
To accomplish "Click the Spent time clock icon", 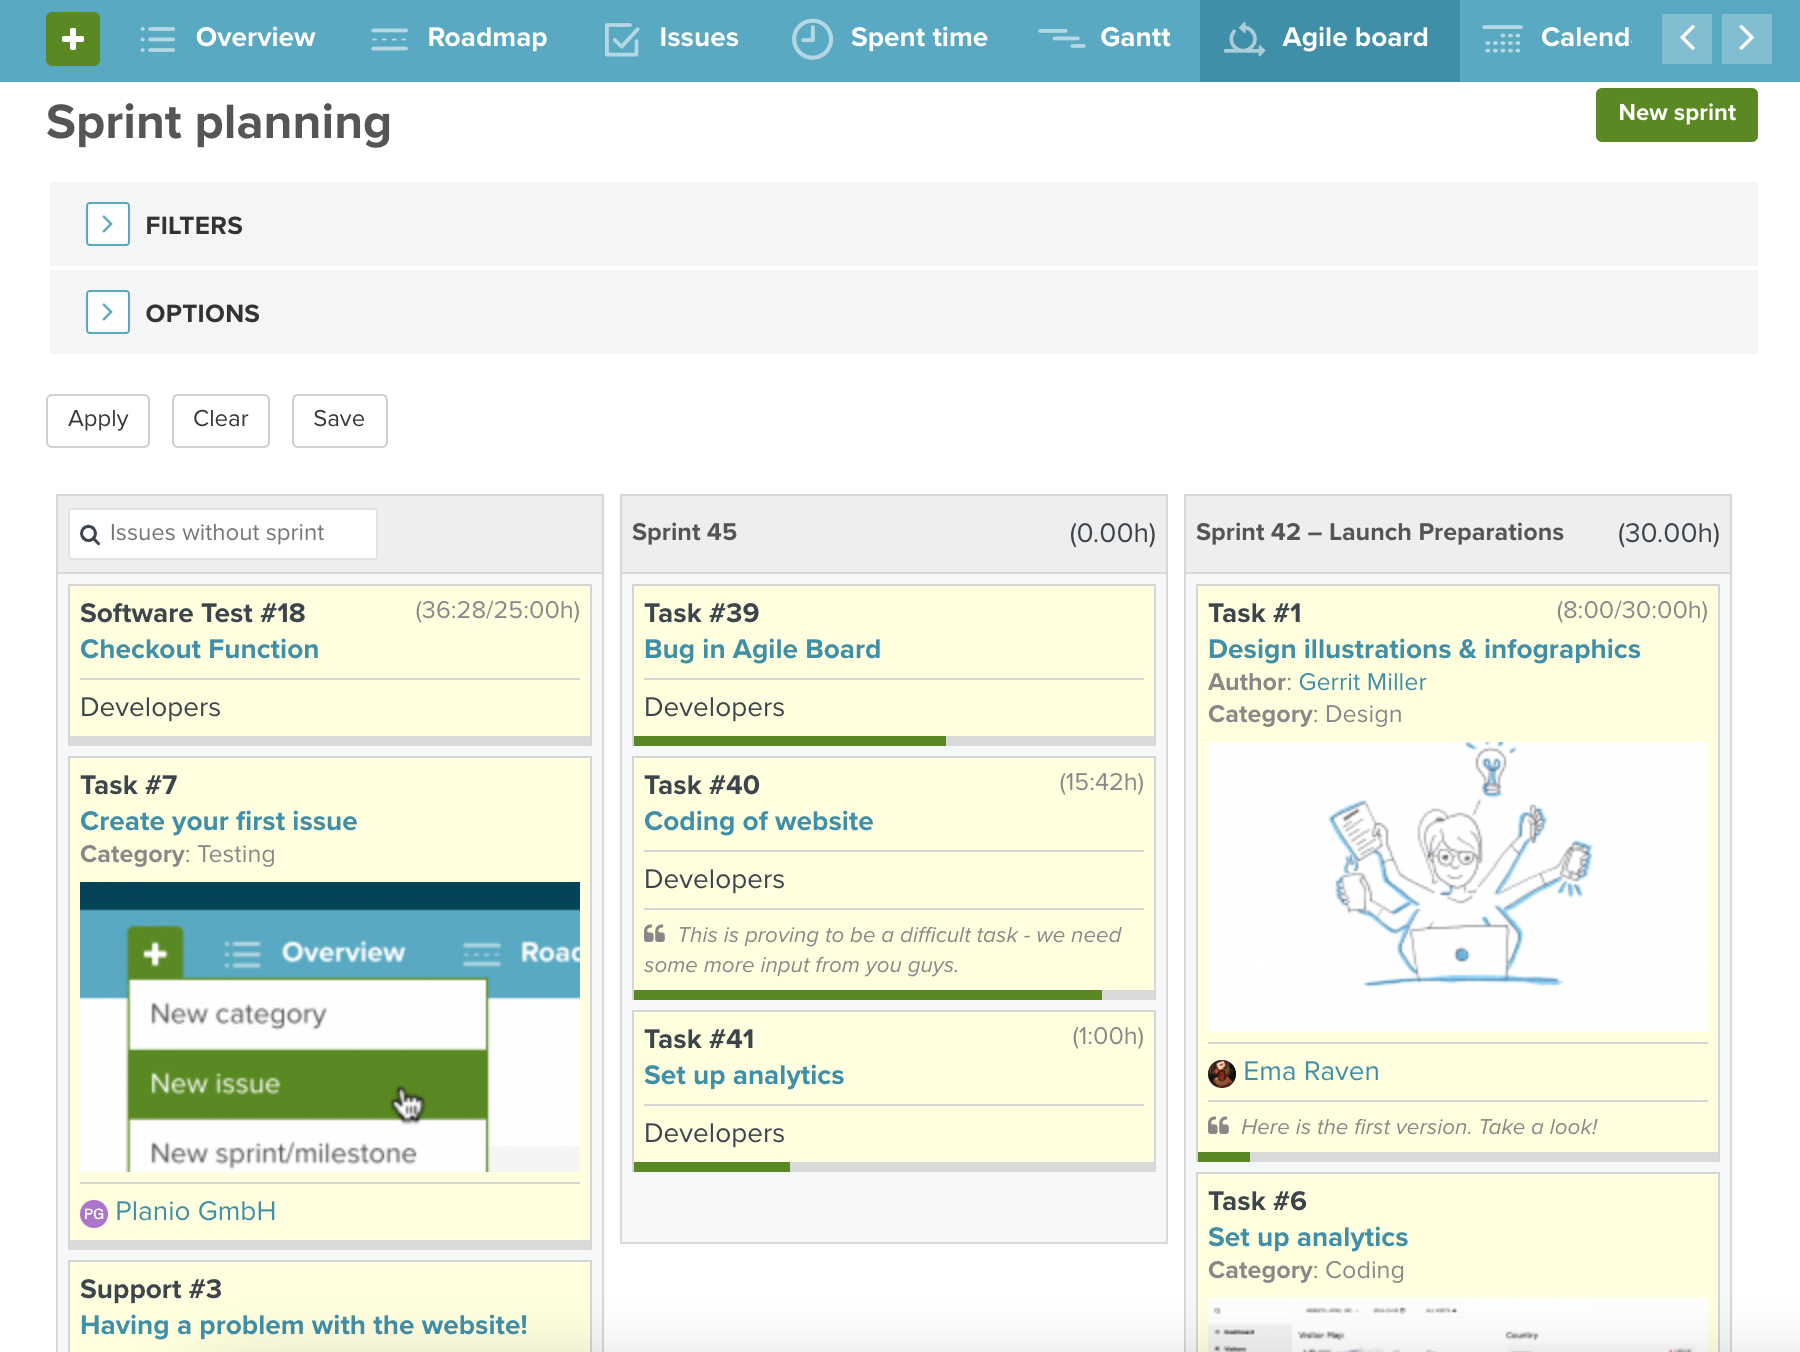I will (812, 39).
